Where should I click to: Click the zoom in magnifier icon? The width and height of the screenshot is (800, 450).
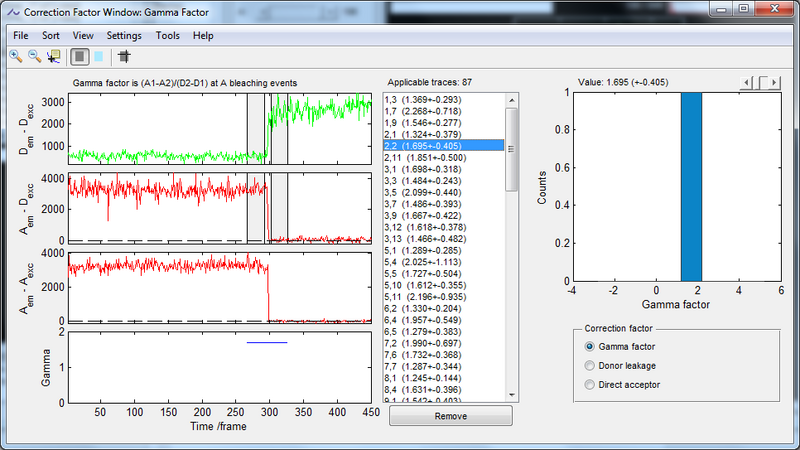coord(16,56)
